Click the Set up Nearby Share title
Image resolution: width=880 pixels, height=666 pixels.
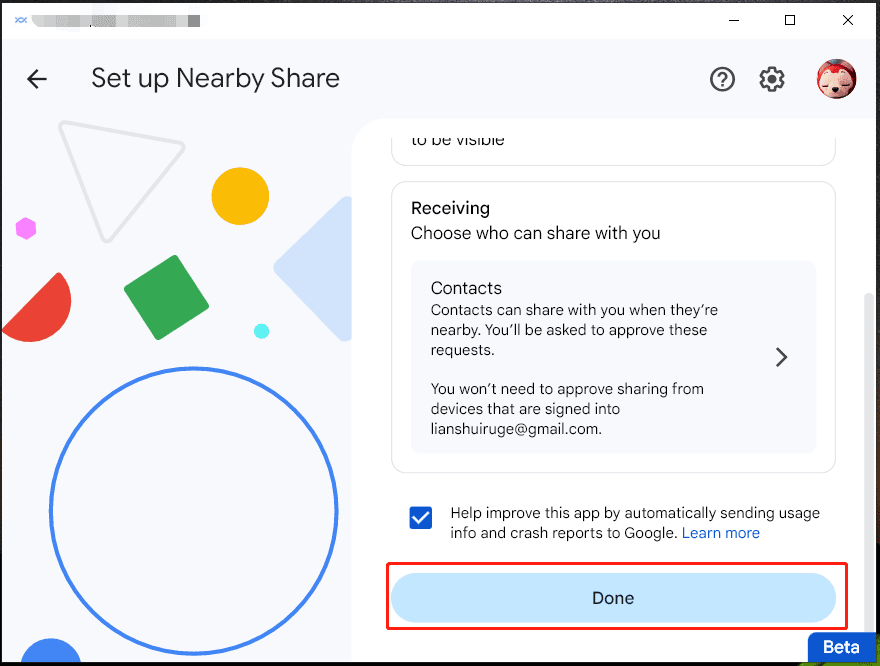click(x=216, y=79)
